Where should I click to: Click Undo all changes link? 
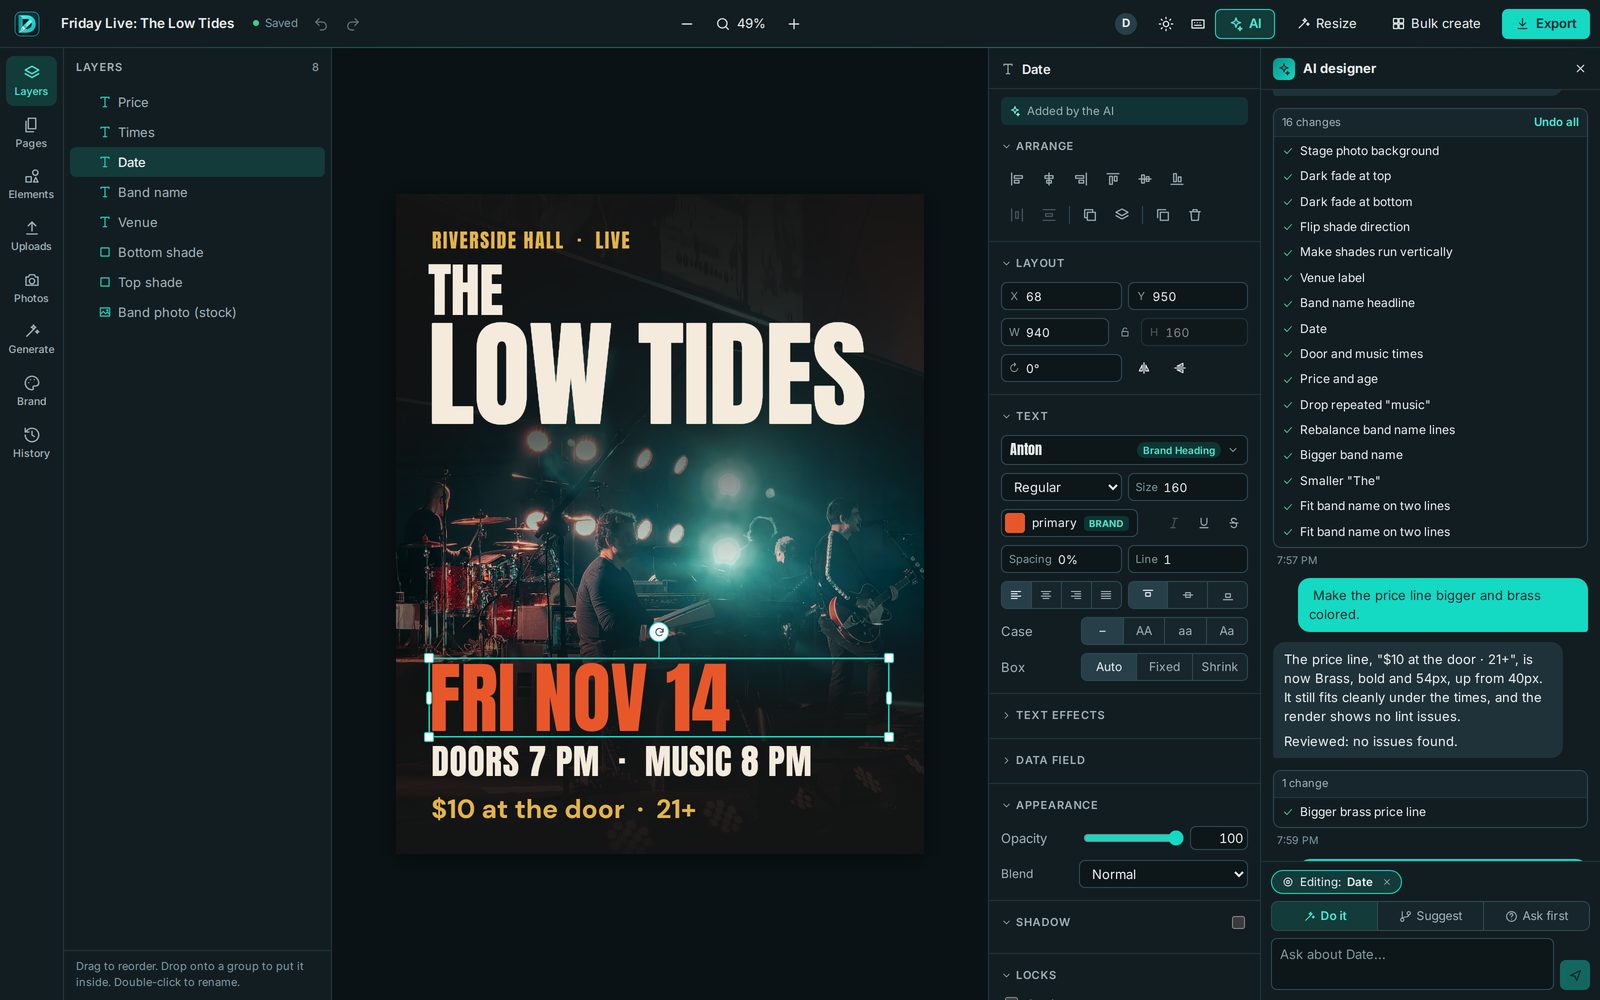[x=1556, y=122]
